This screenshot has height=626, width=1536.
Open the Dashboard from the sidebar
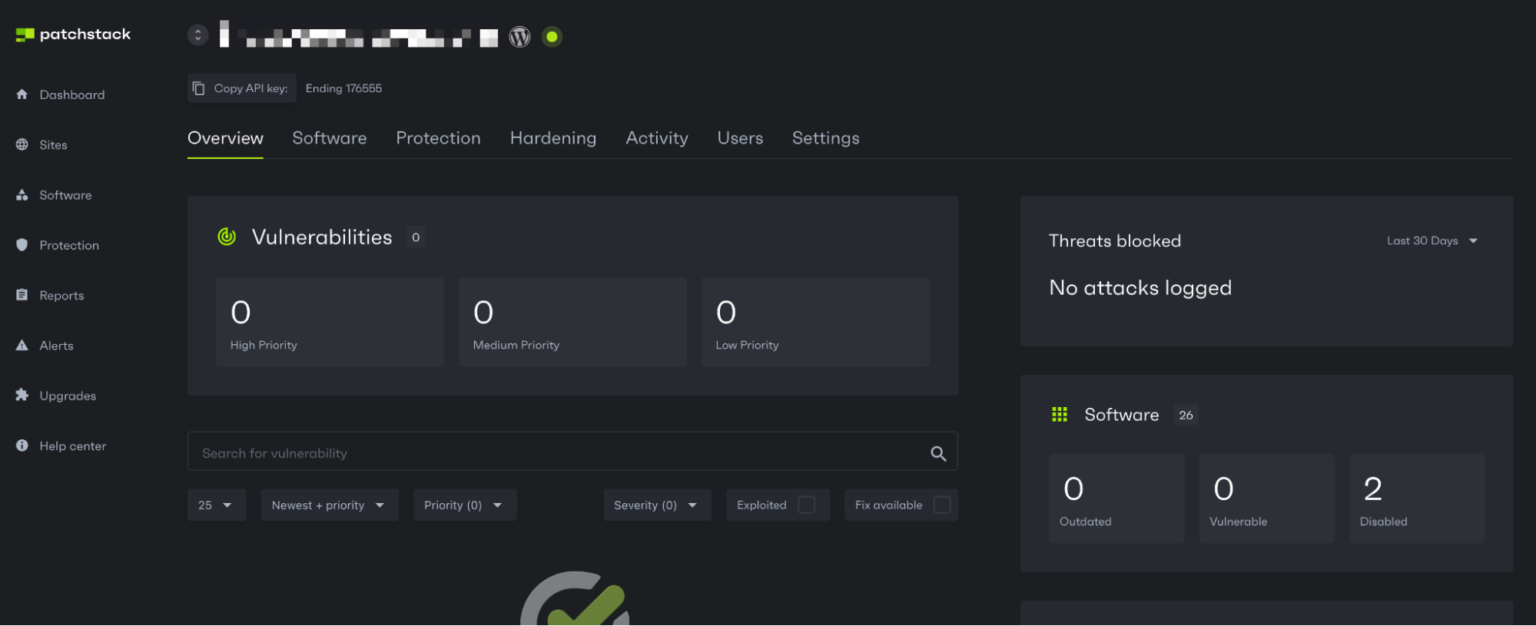click(71, 94)
